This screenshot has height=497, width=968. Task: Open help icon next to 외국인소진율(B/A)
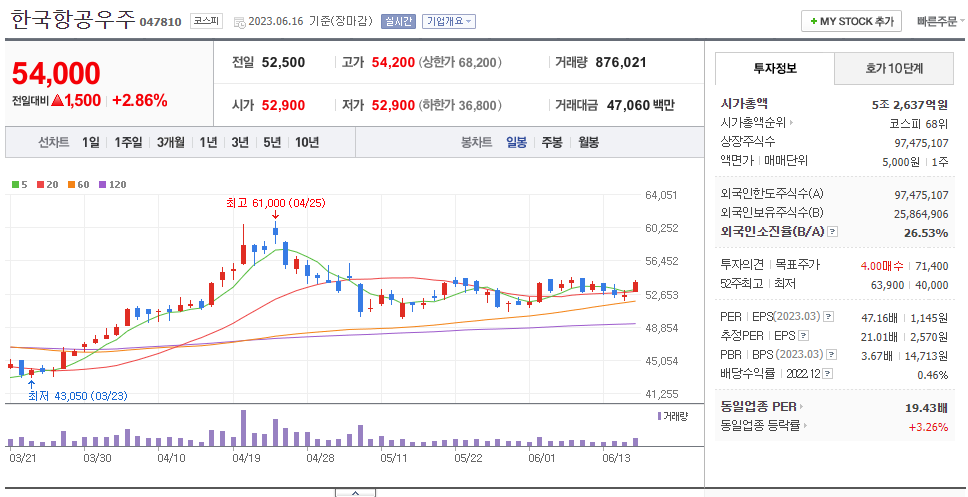tap(833, 232)
